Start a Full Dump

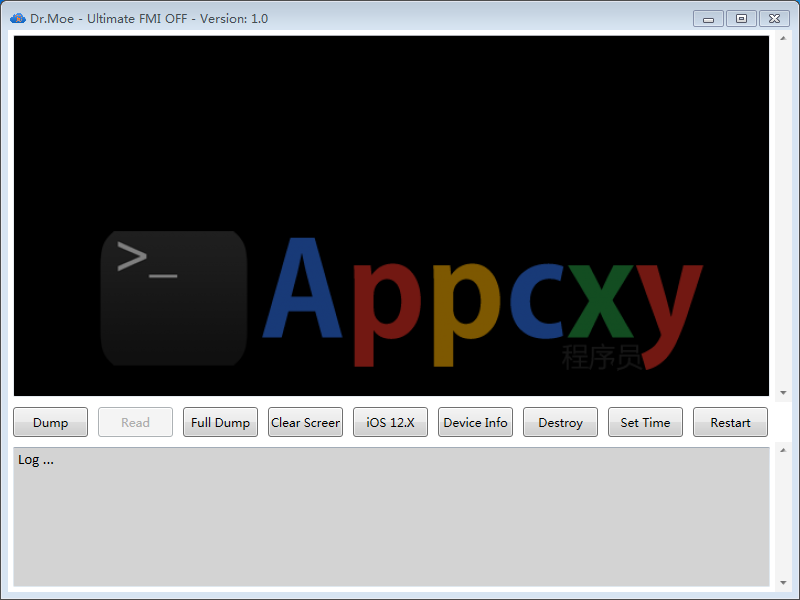220,422
